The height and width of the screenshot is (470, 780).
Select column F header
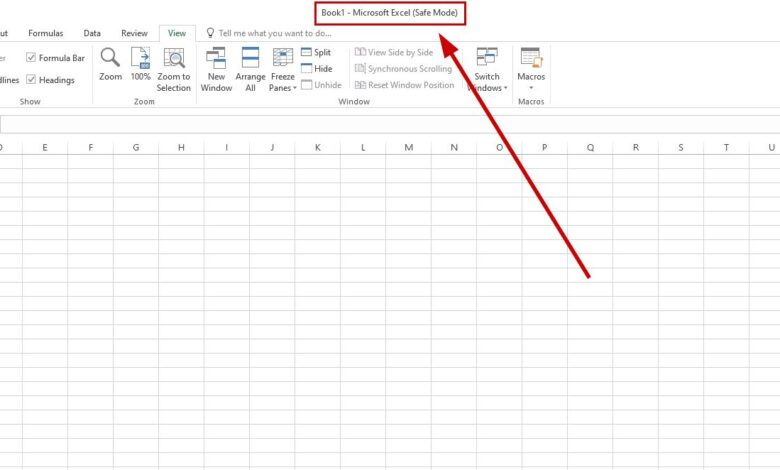click(x=91, y=147)
